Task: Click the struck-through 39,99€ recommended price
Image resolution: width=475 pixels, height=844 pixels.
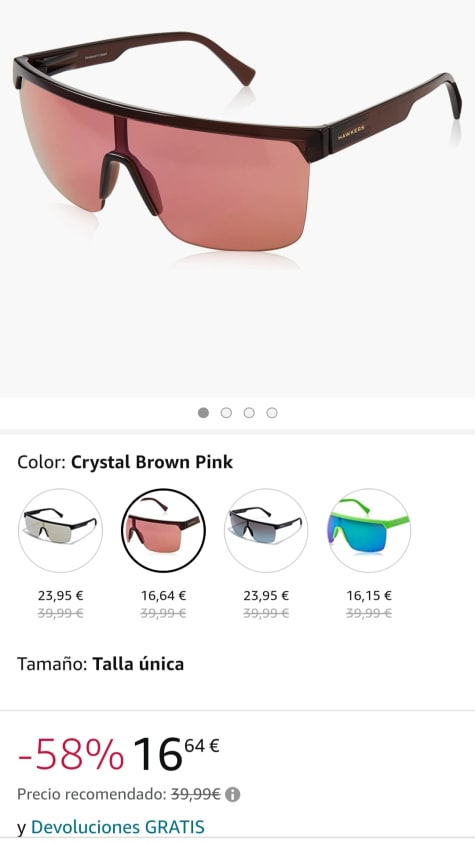Action: point(196,794)
